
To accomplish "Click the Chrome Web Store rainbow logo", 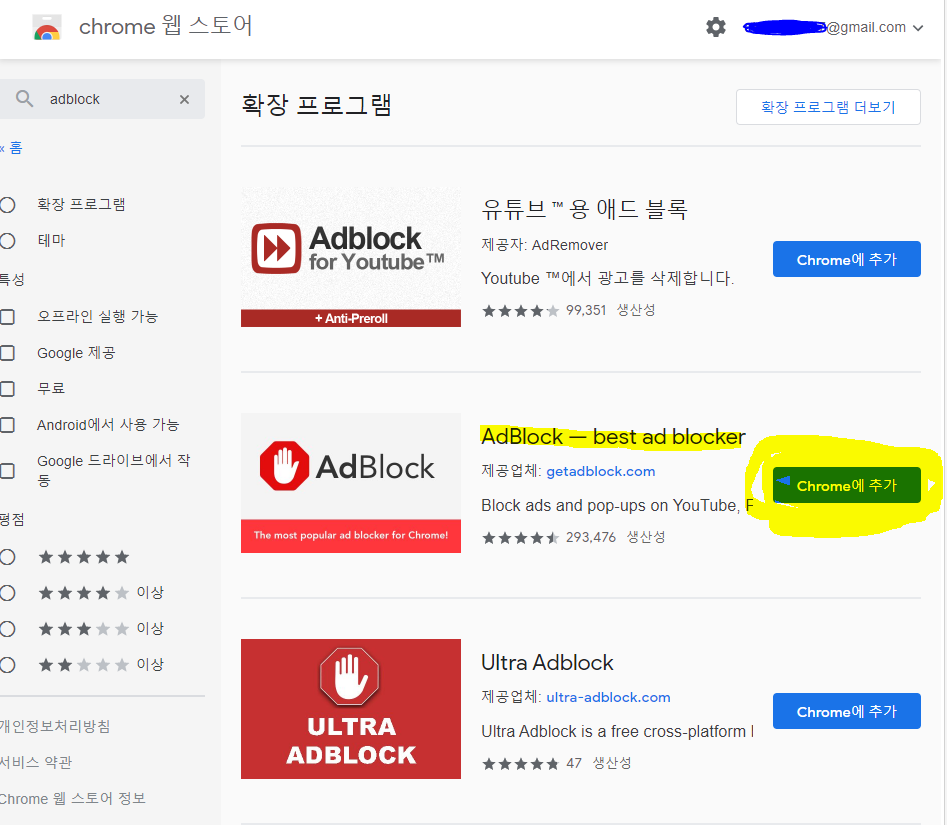I will coord(47,27).
